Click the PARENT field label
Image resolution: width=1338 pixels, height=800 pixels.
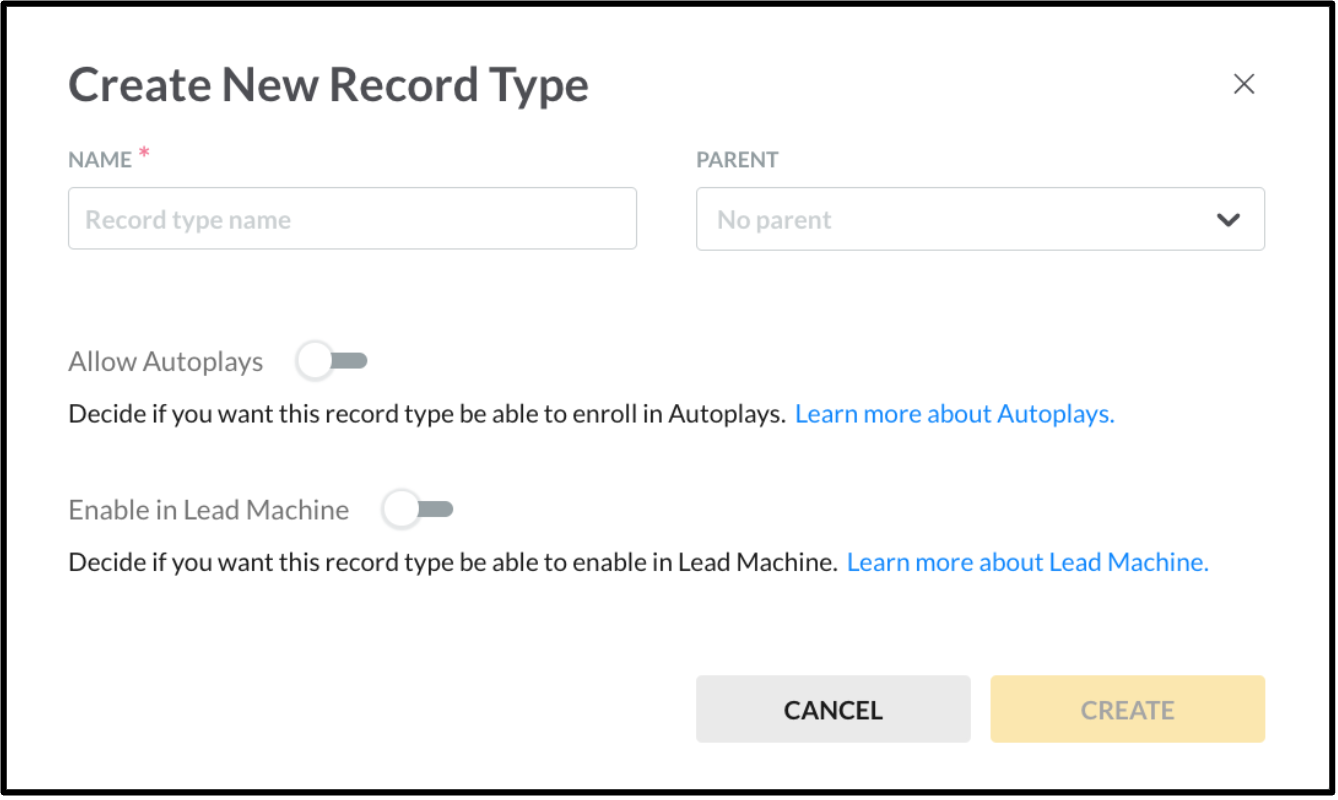click(x=737, y=160)
